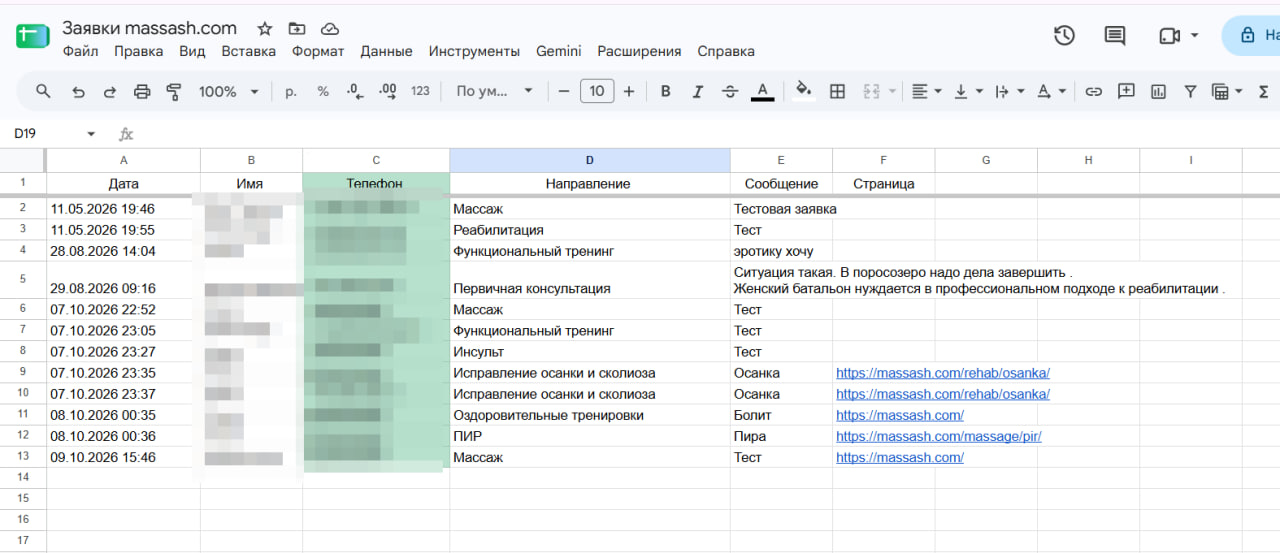View the cloud save status
Screen dimensions: 1280x553
(x=329, y=28)
